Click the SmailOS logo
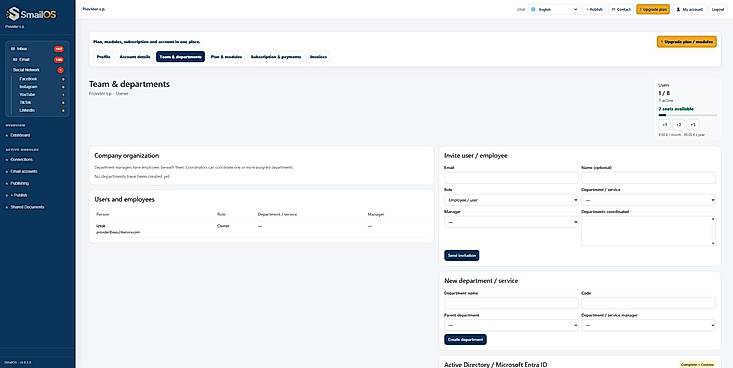The width and height of the screenshot is (733, 368). (x=31, y=14)
